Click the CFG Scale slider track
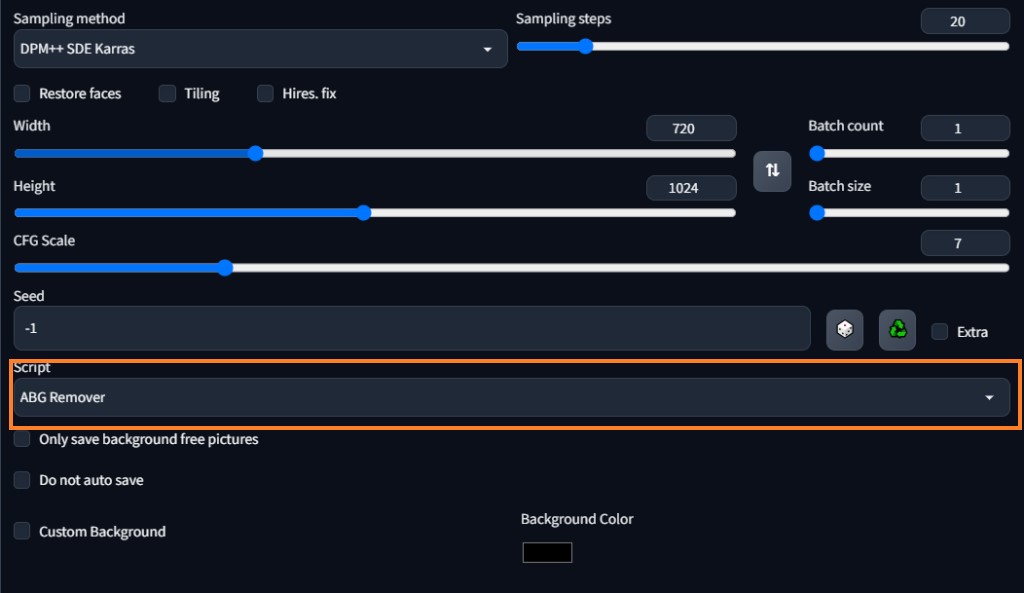Viewport: 1024px width, 593px height. pos(511,268)
